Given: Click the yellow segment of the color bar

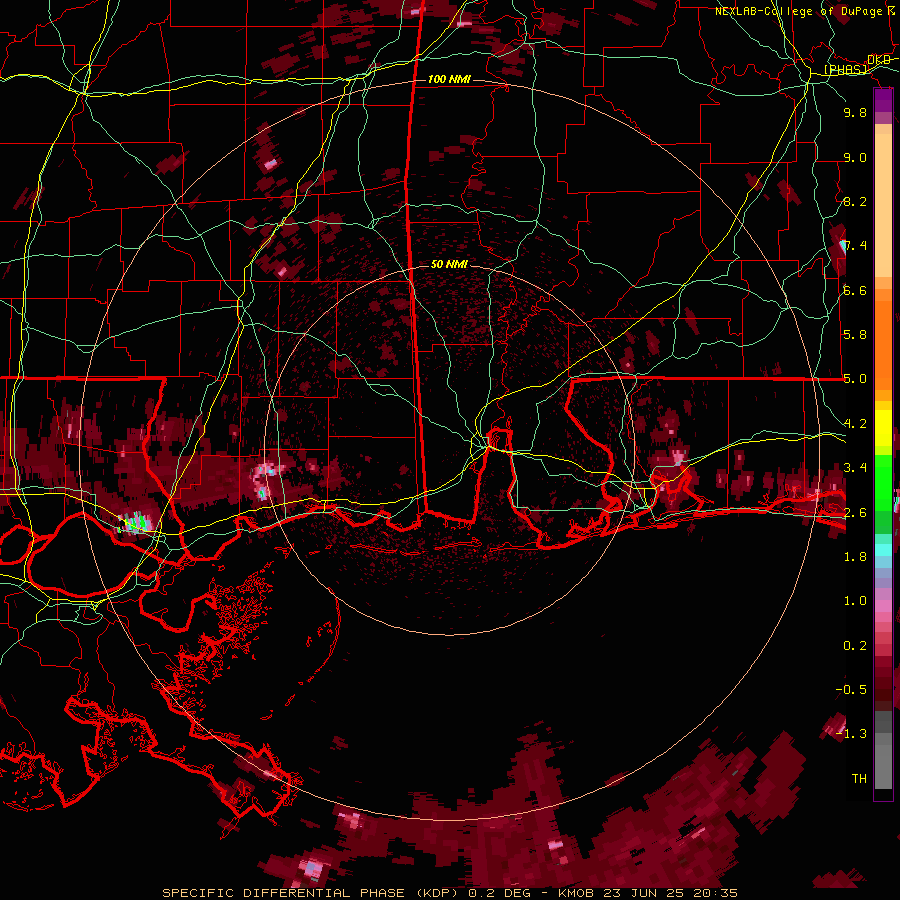Looking at the screenshot, I should point(883,428).
